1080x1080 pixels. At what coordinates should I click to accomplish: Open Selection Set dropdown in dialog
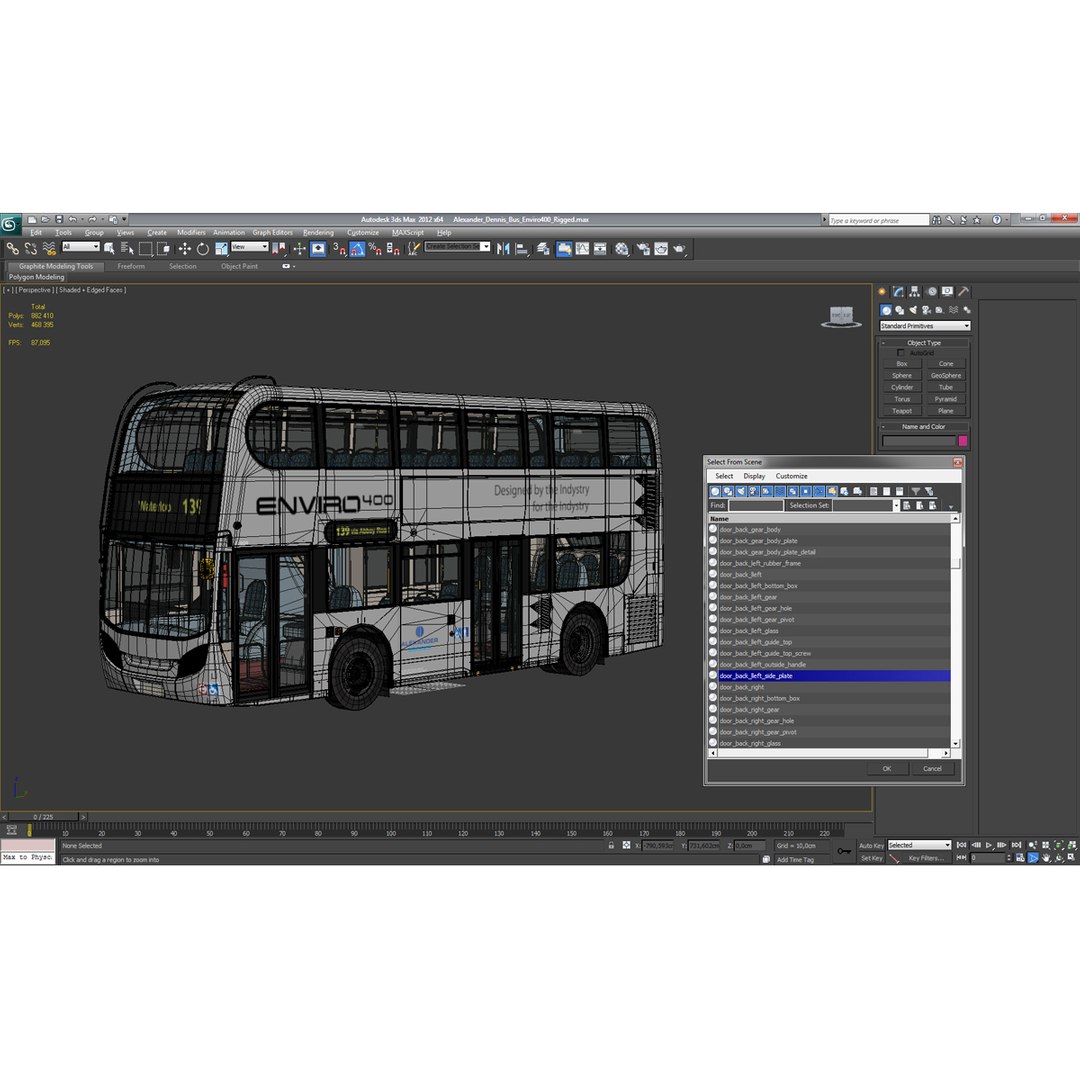895,506
